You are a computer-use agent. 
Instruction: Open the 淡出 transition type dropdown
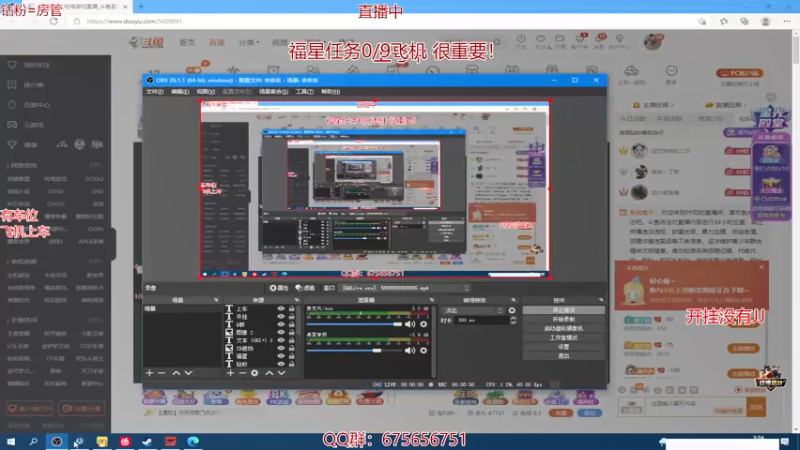pos(474,310)
